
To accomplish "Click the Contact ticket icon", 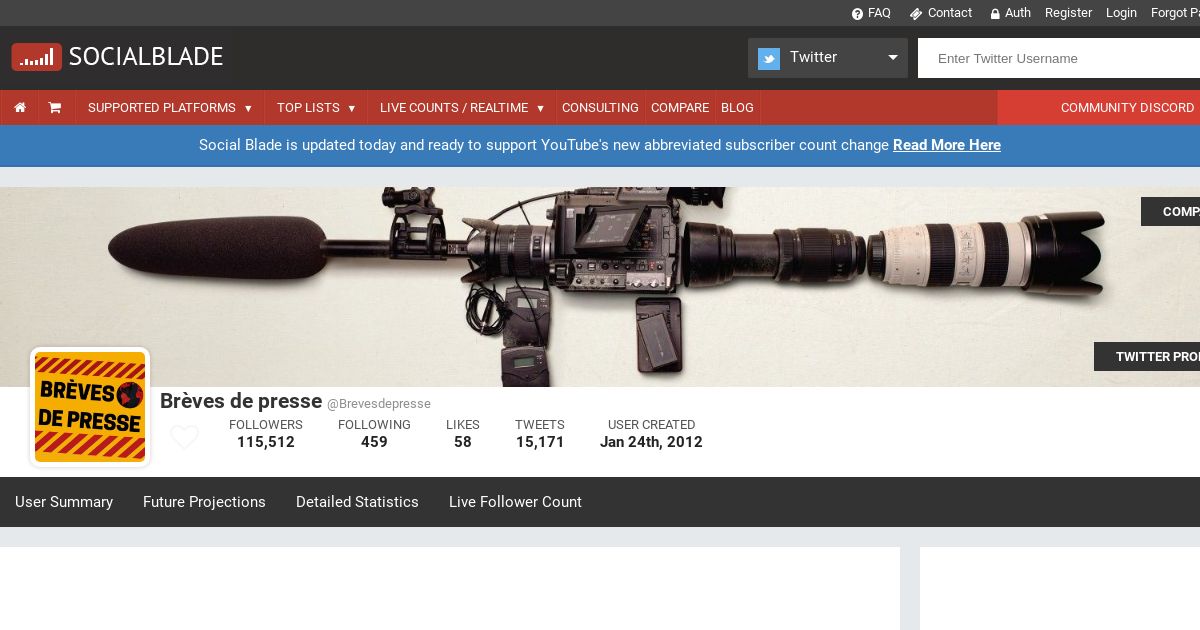I will pos(916,14).
